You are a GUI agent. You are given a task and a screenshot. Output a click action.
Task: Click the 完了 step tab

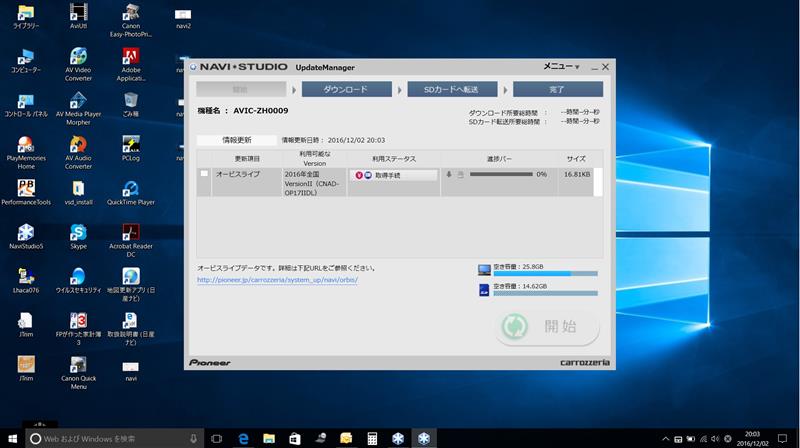tap(558, 89)
